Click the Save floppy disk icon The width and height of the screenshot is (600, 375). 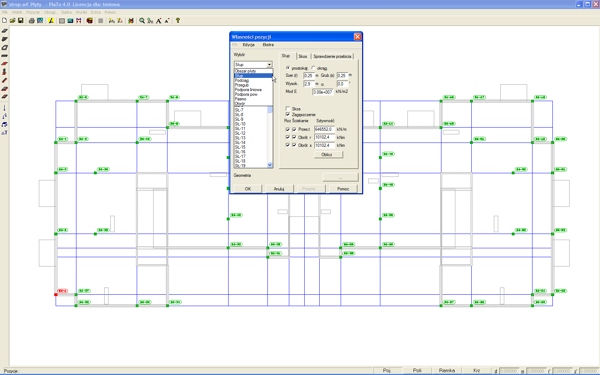point(21,21)
